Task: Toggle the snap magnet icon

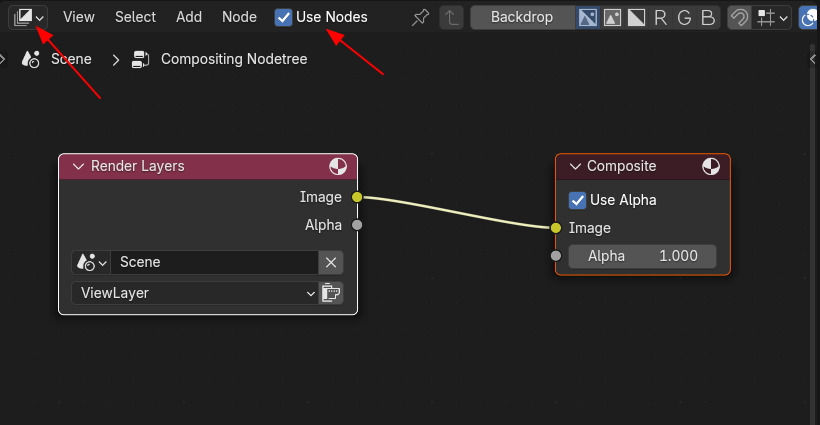Action: click(739, 17)
